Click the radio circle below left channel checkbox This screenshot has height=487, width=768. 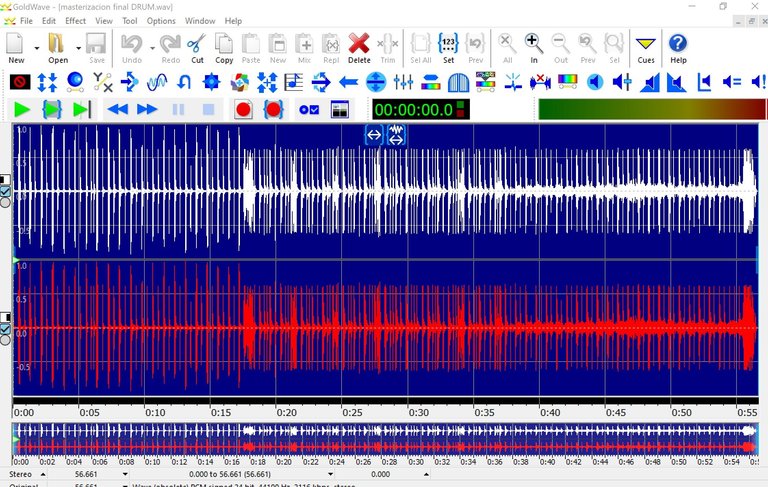pos(5,202)
